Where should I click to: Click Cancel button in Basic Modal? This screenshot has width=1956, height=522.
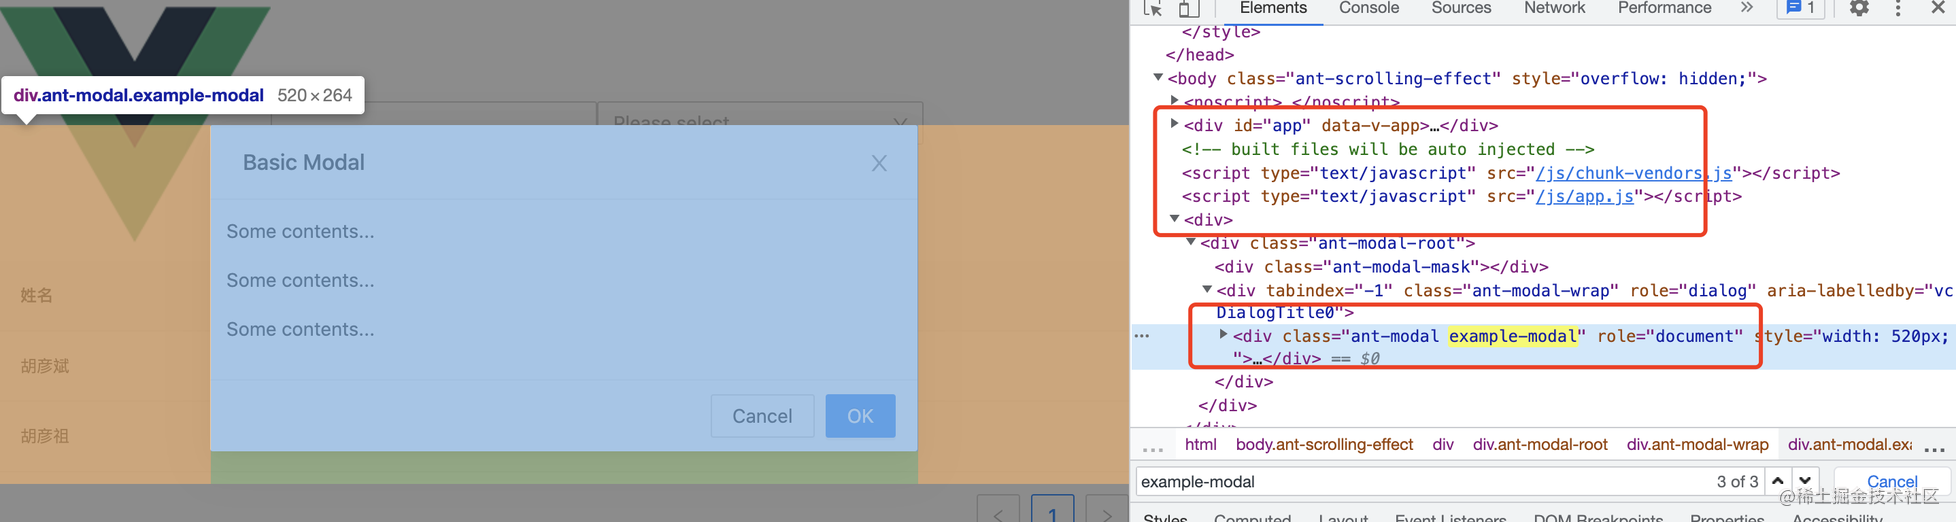[x=762, y=416]
